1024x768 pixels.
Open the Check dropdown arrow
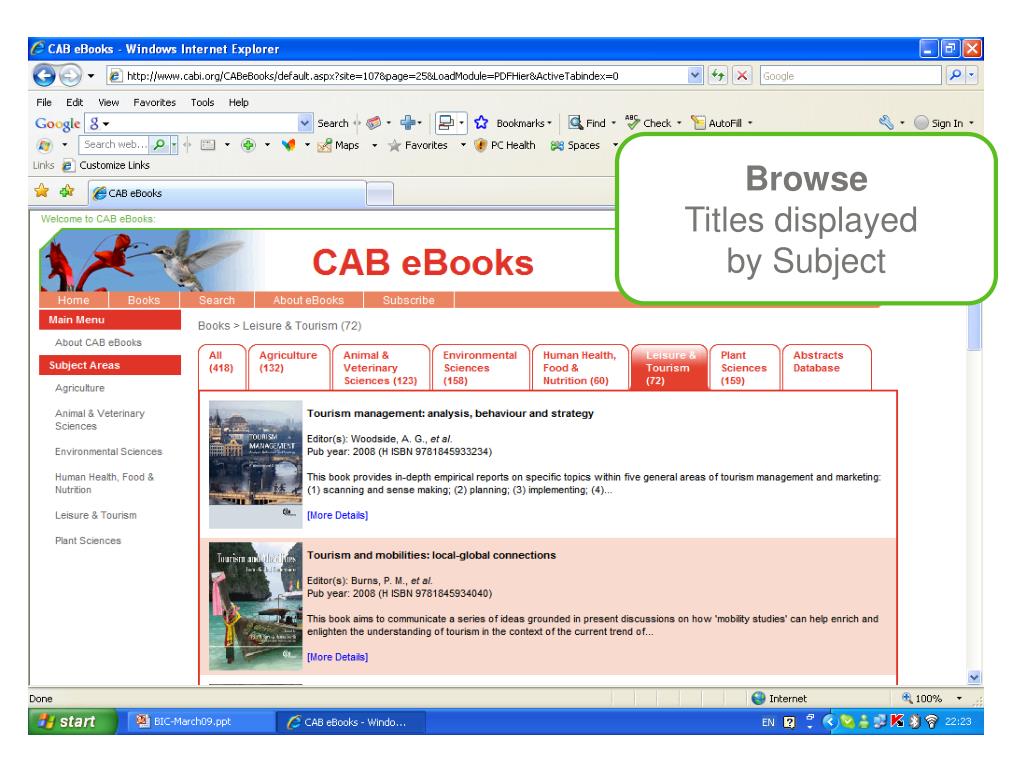point(679,123)
